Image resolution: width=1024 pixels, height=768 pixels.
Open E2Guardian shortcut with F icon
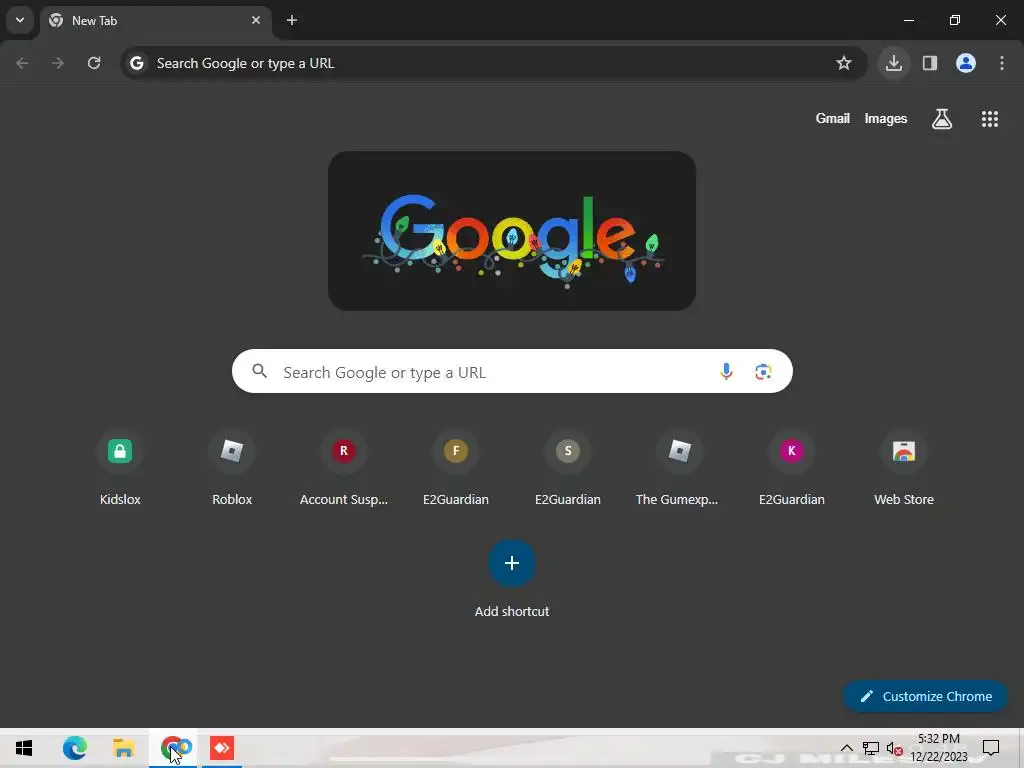pos(456,468)
